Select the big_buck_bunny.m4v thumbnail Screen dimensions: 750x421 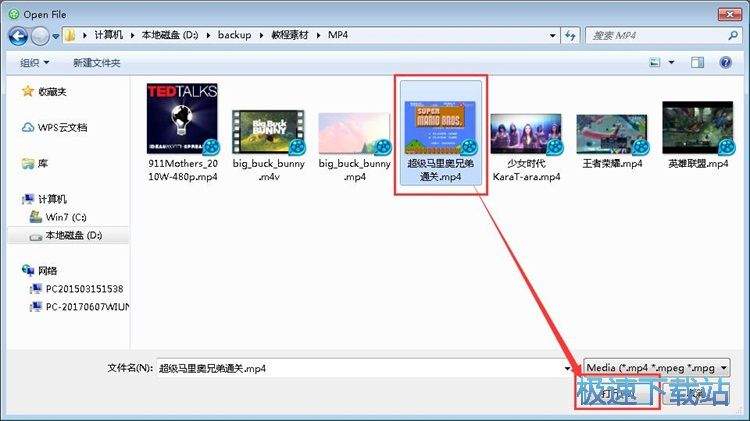pos(269,132)
